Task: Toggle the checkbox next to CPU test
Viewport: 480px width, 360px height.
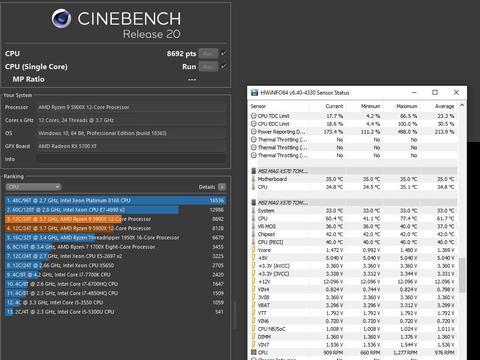Action: (224, 53)
